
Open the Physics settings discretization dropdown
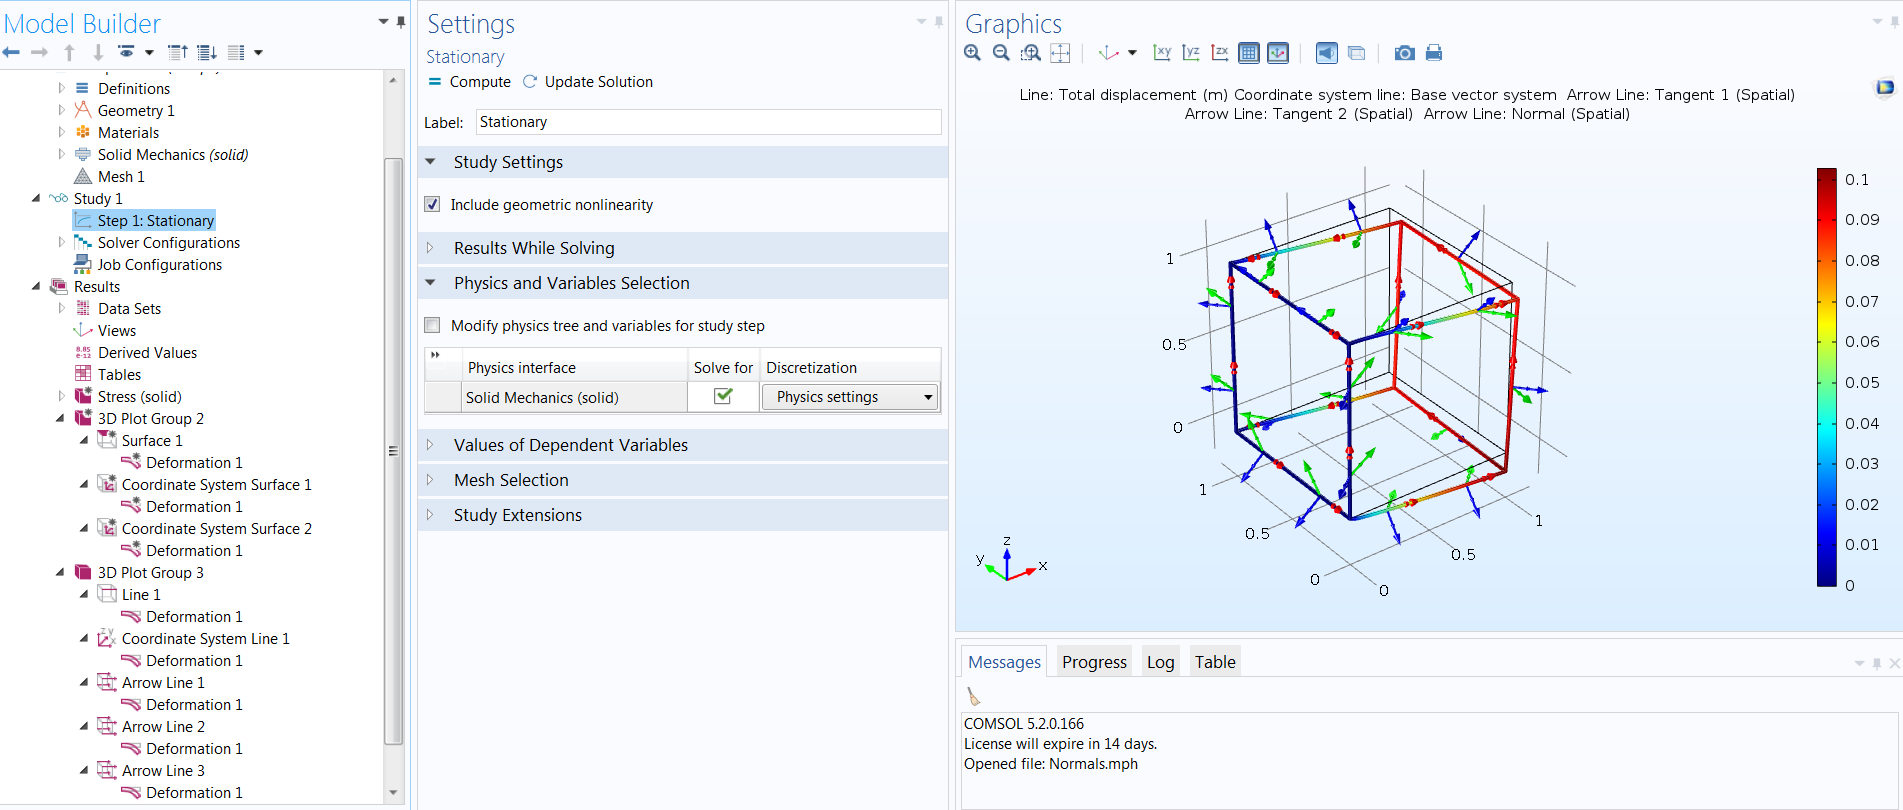coord(850,397)
